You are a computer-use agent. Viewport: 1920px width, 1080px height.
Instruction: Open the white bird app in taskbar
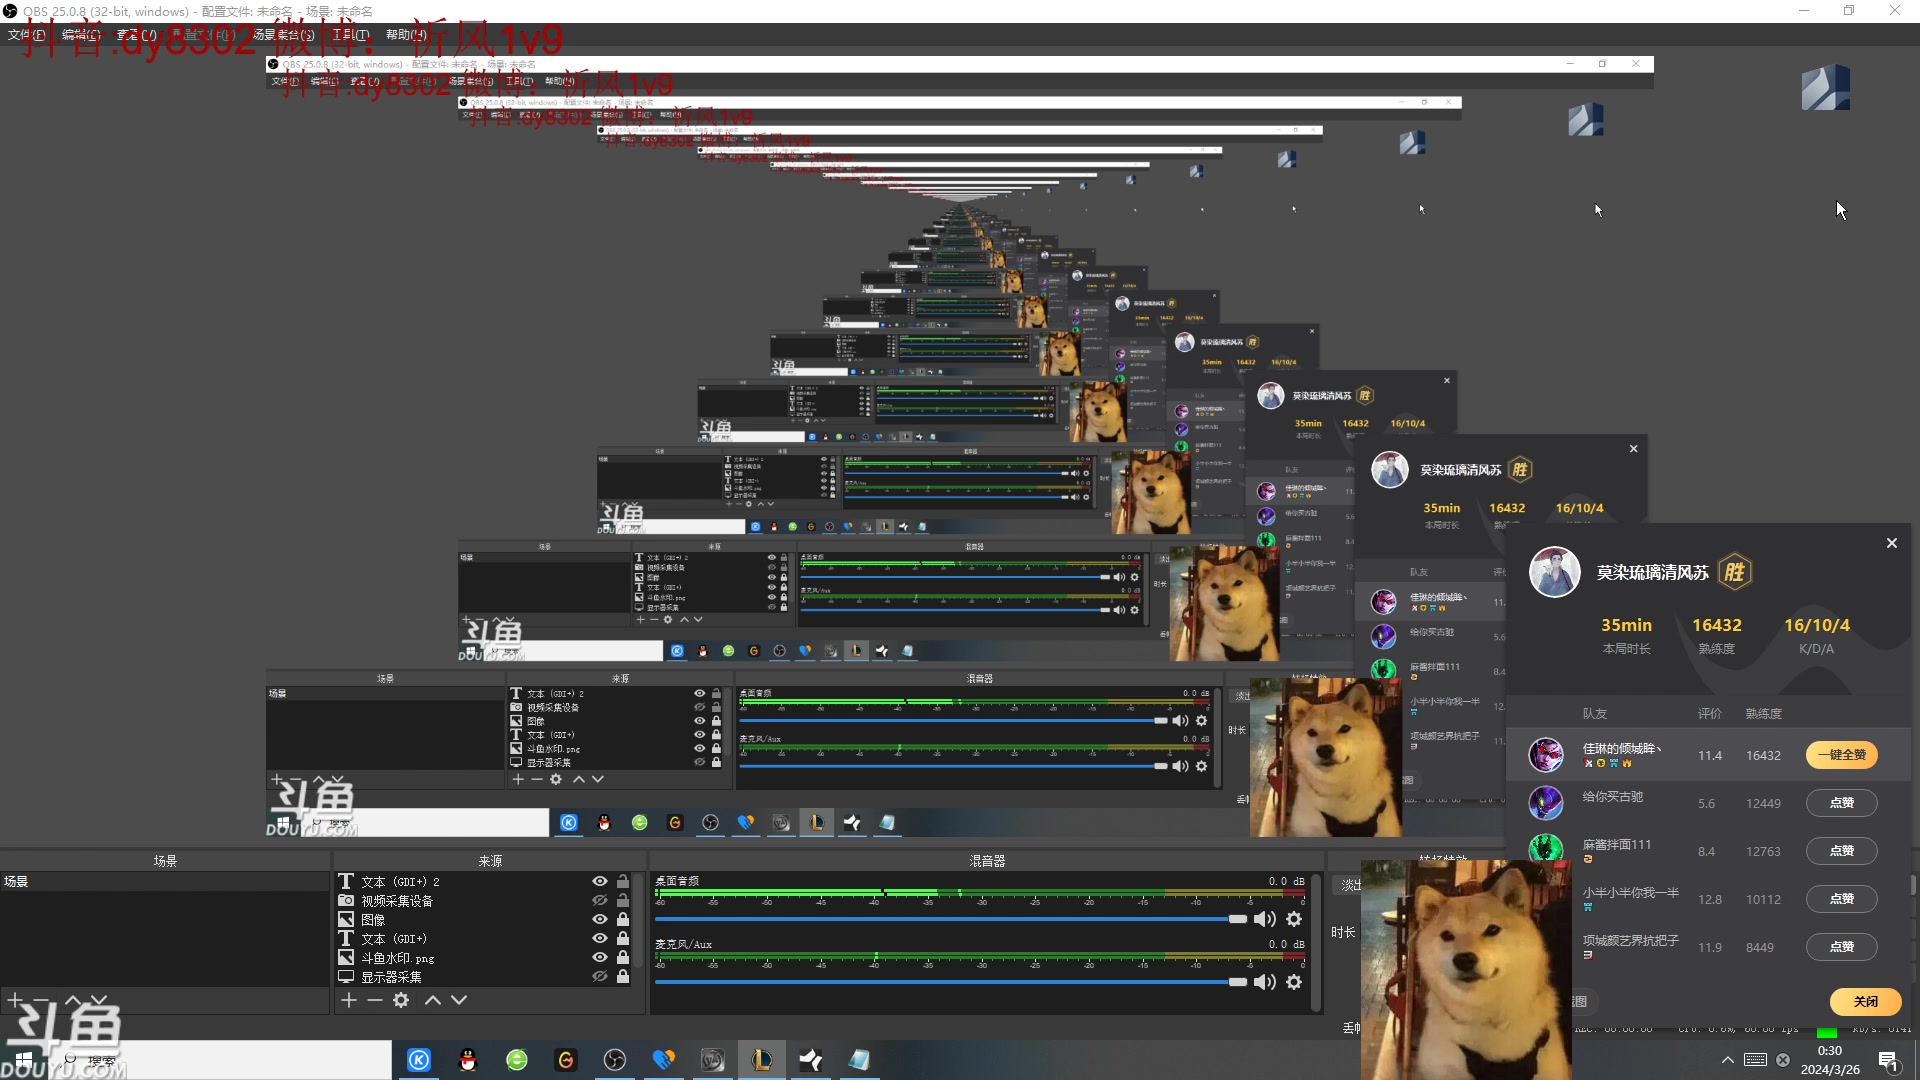pyautogui.click(x=811, y=1060)
